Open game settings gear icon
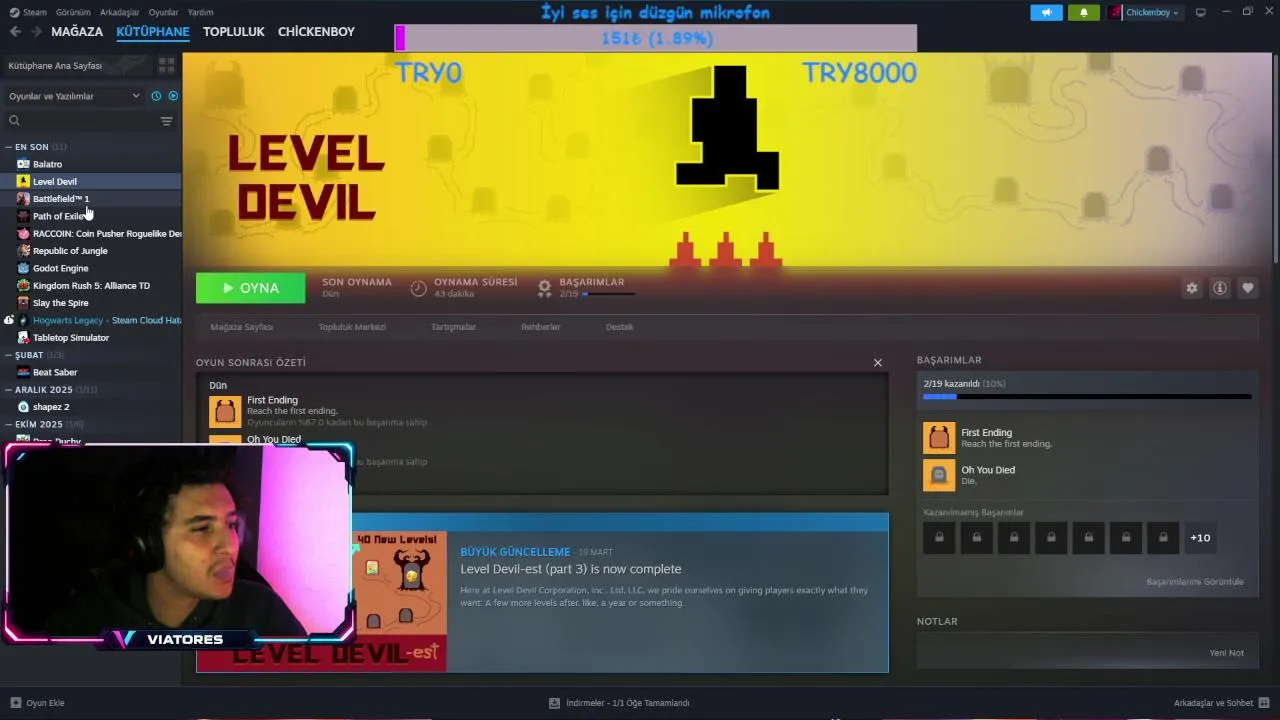Screen dimensions: 1280x720 [x=1192, y=288]
